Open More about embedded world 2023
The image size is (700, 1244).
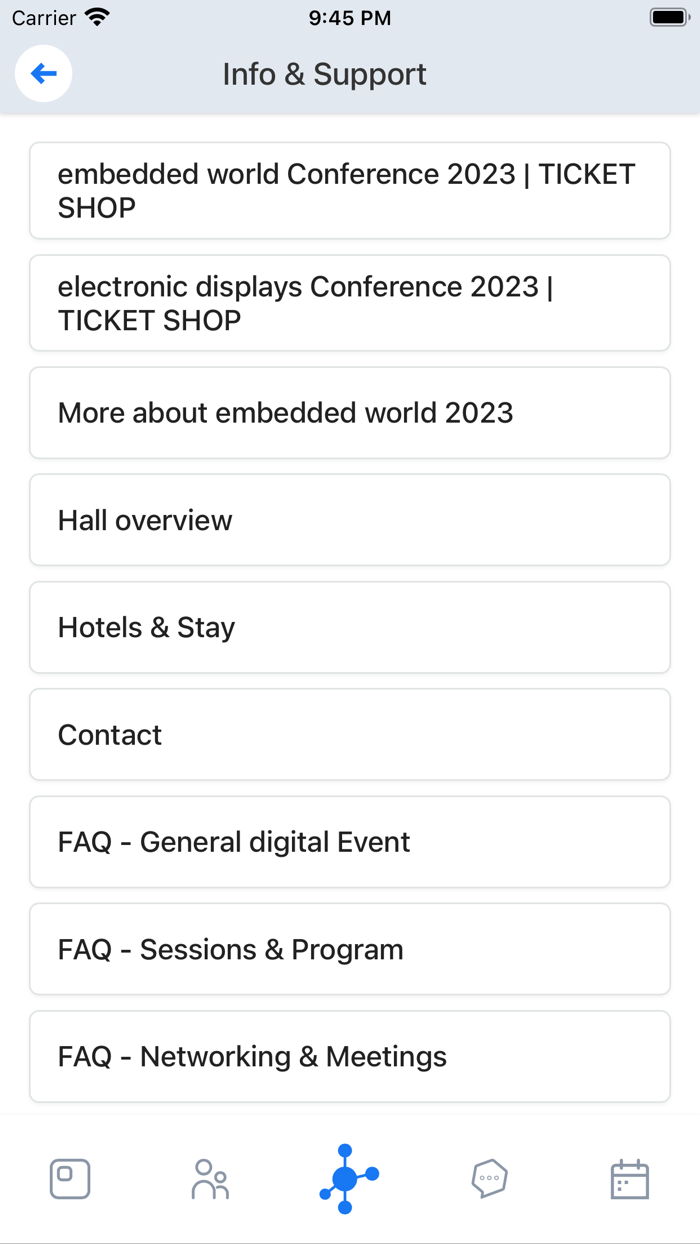pos(349,413)
